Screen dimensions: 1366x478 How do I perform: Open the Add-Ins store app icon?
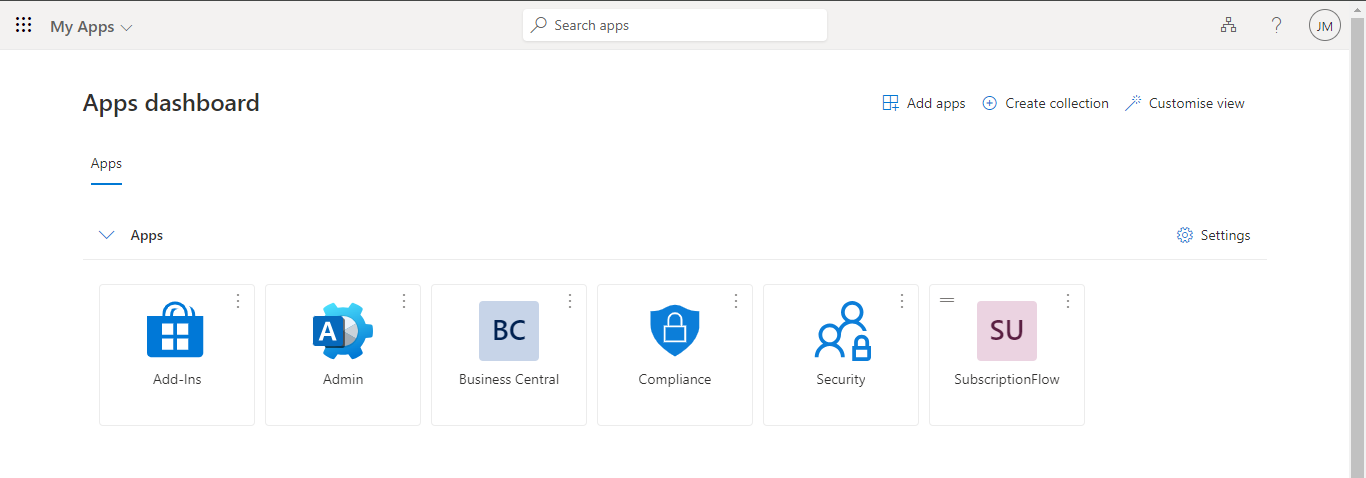[175, 330]
